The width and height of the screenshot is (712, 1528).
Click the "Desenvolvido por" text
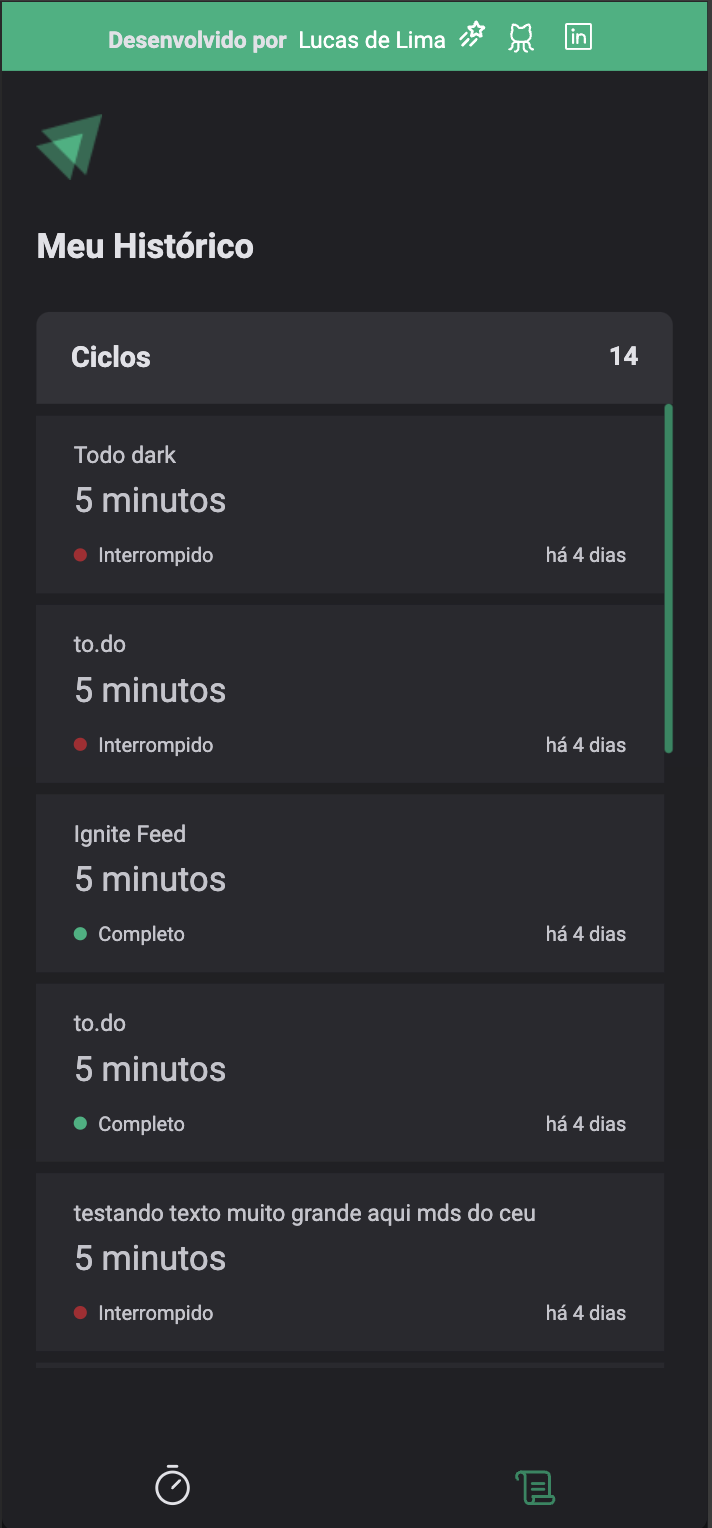(197, 40)
